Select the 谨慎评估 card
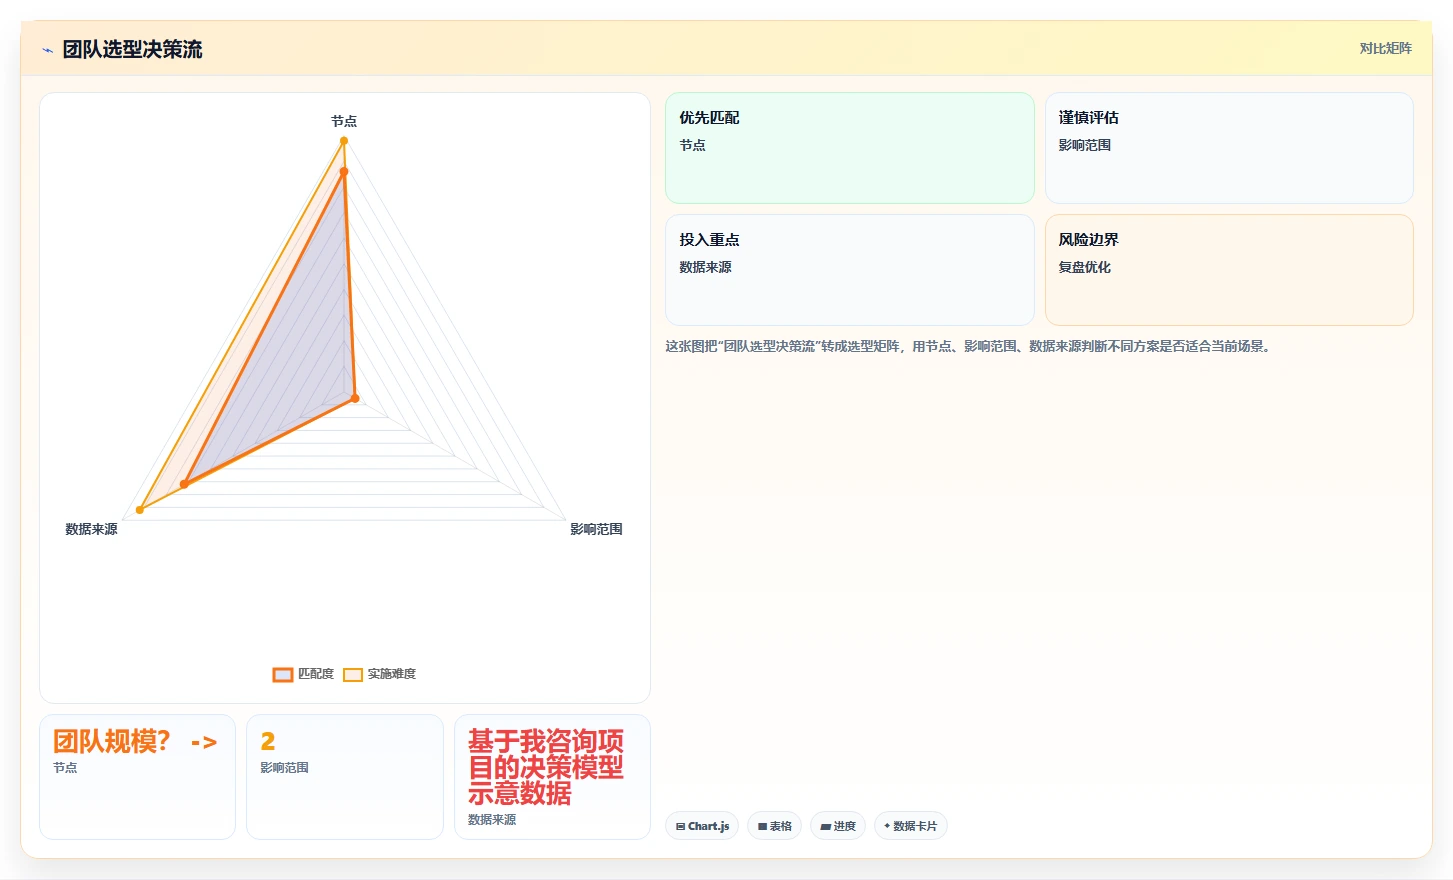 pos(1229,148)
